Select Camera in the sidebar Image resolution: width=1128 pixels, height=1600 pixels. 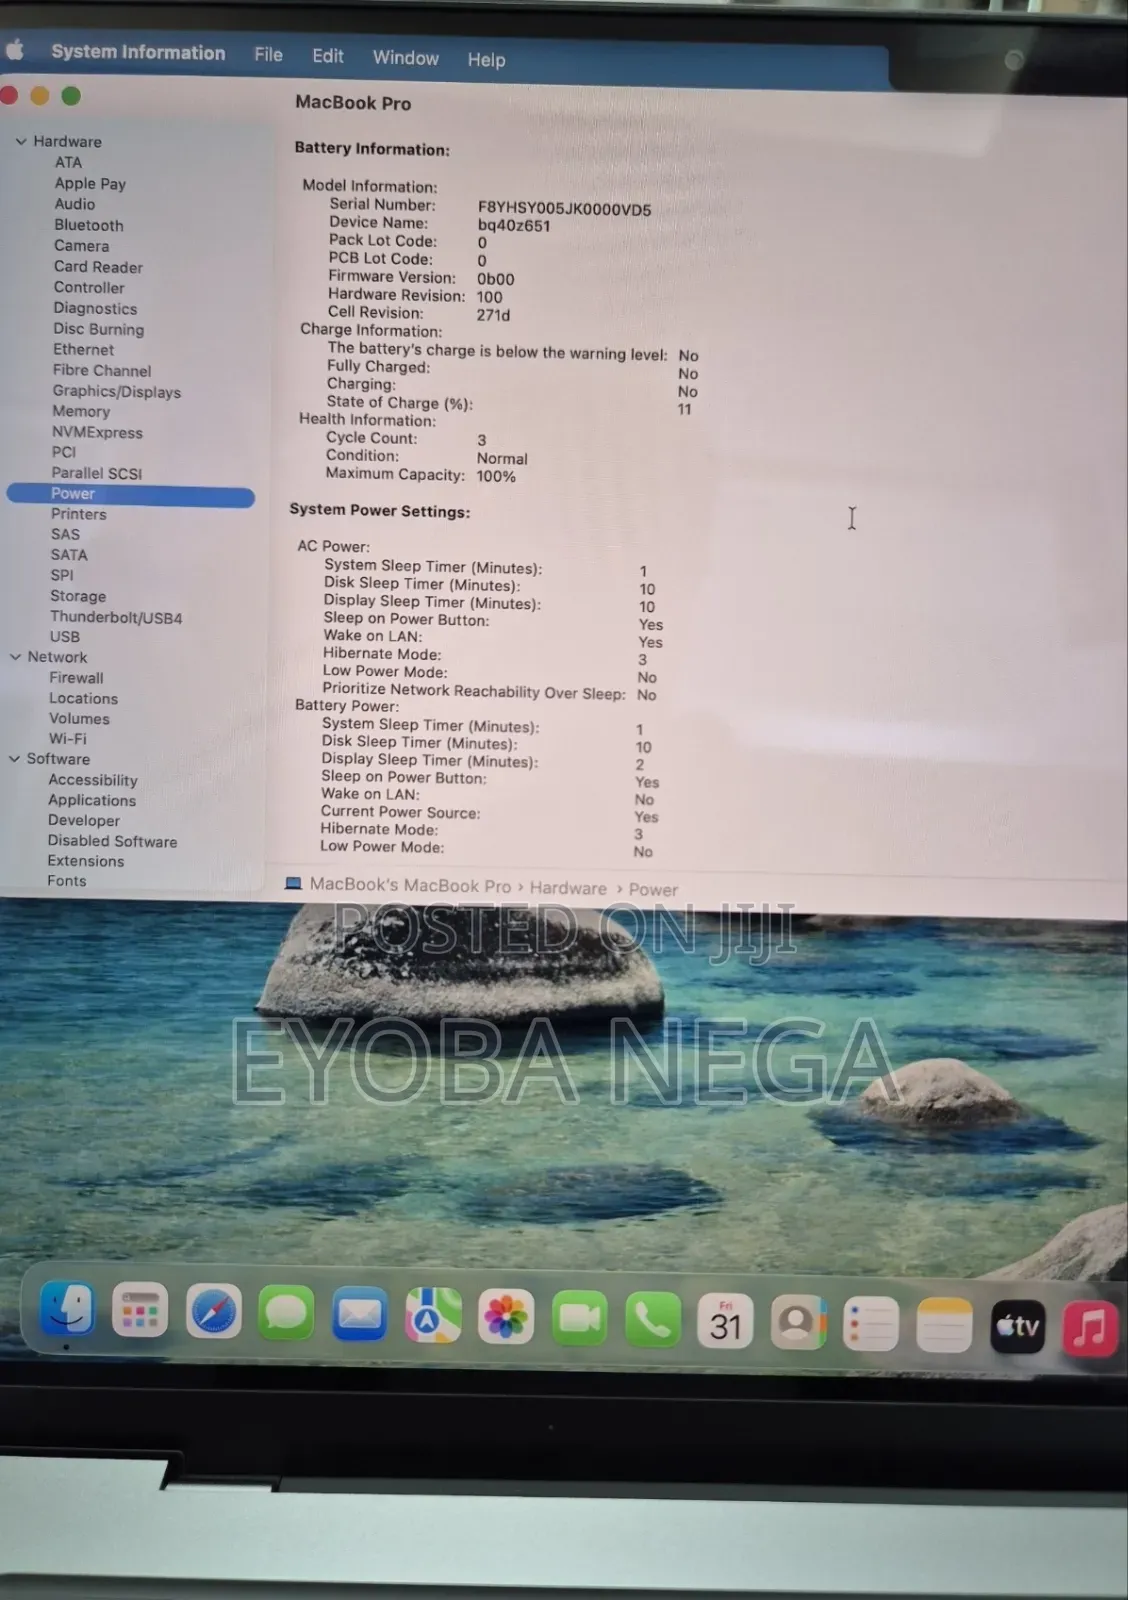[82, 246]
